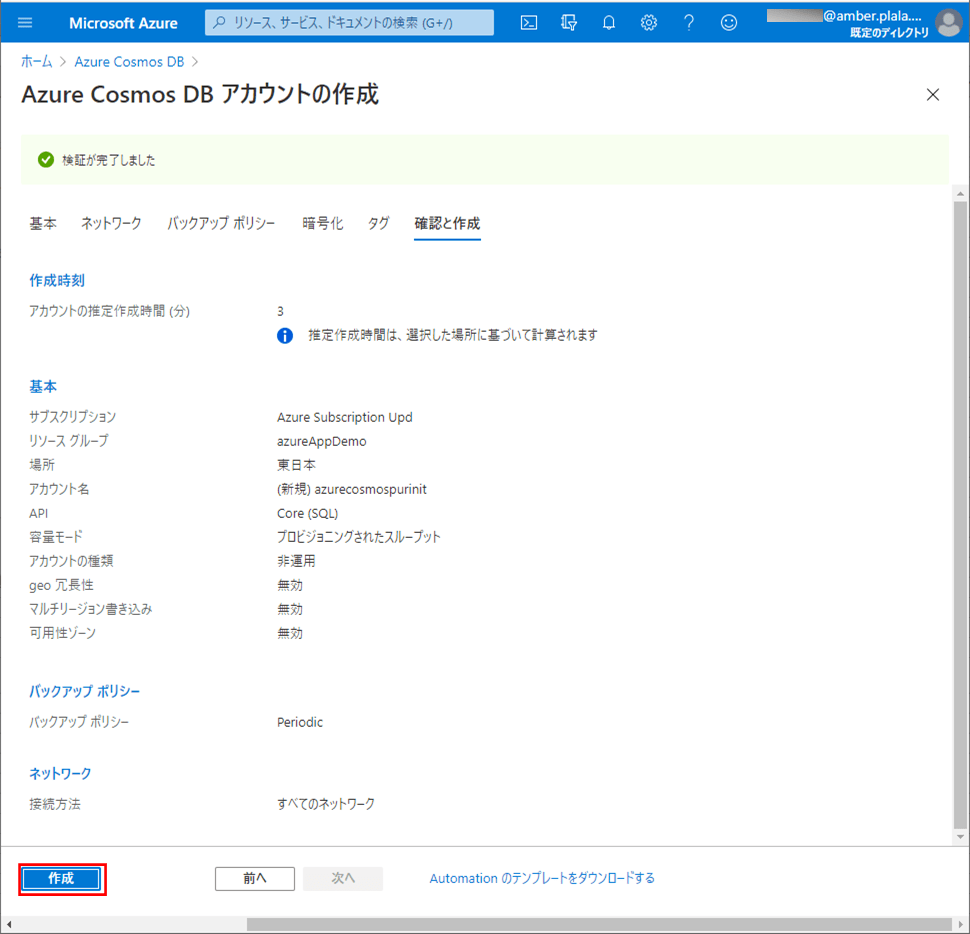970x934 pixels.
Task: Click the resource group value azureAppDemo
Action: [322, 442]
